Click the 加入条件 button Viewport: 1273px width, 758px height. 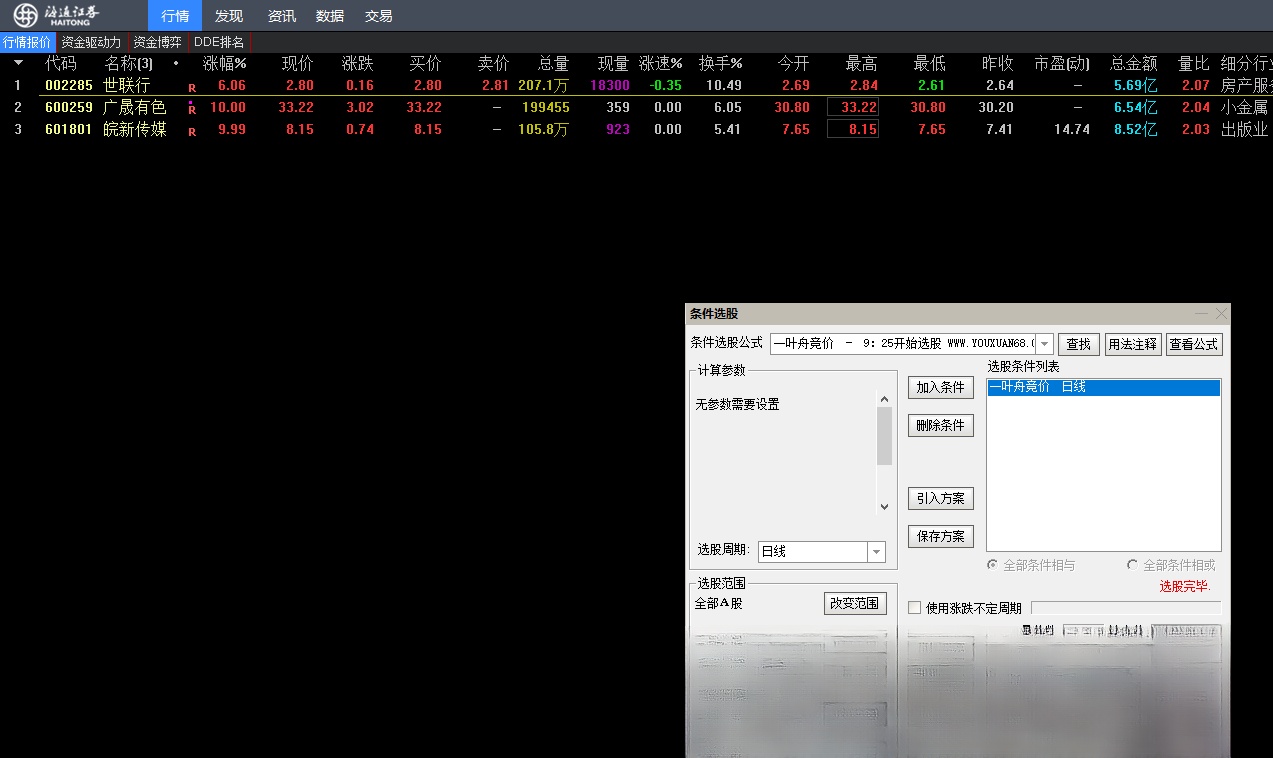pyautogui.click(x=939, y=387)
